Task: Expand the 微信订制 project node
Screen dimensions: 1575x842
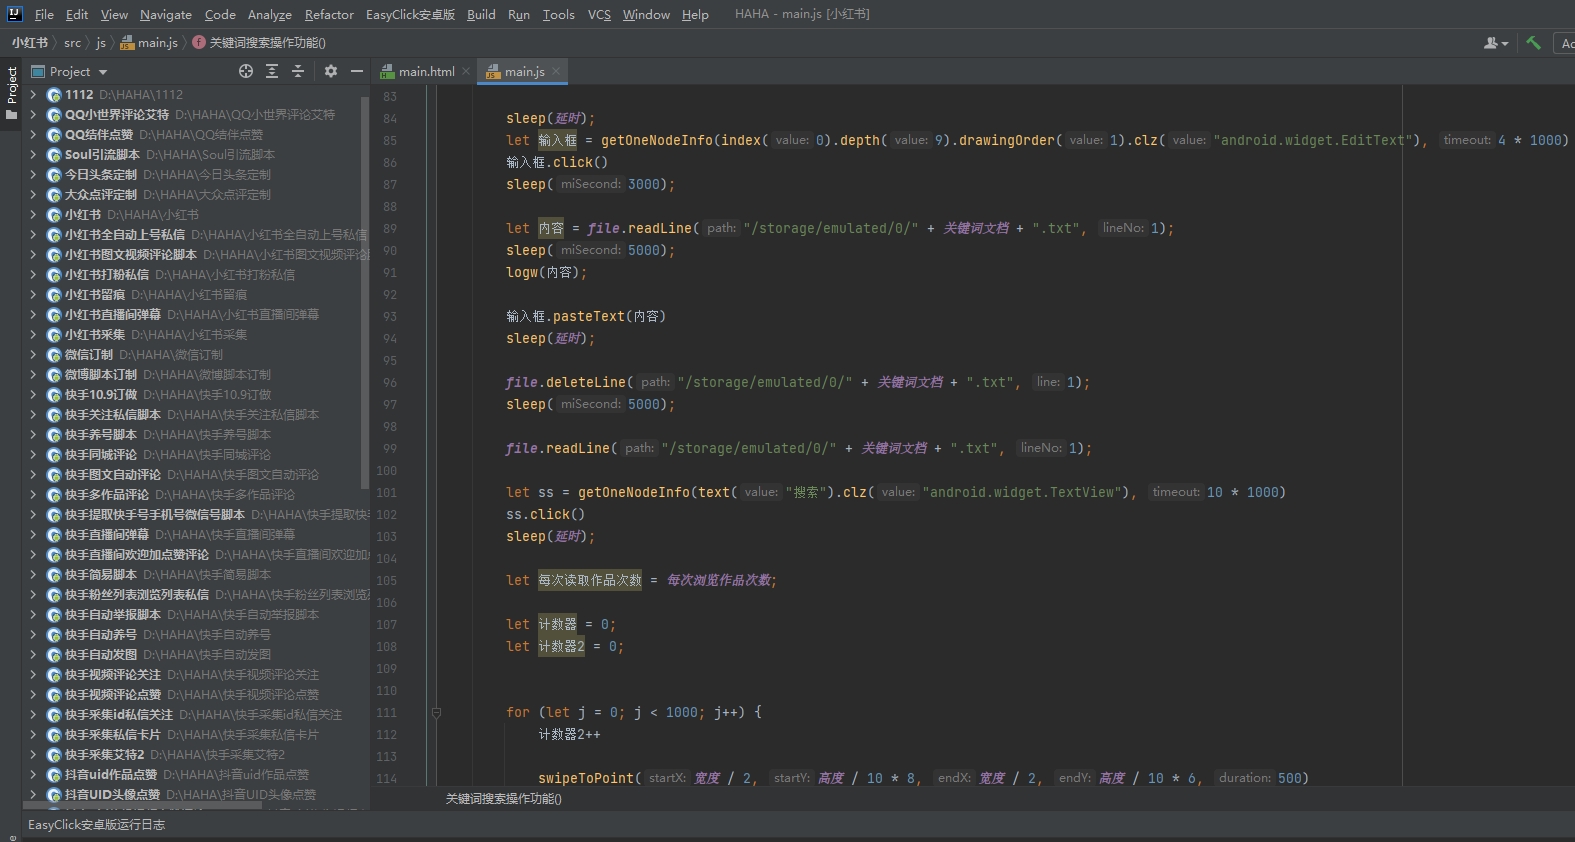Action: tap(33, 354)
